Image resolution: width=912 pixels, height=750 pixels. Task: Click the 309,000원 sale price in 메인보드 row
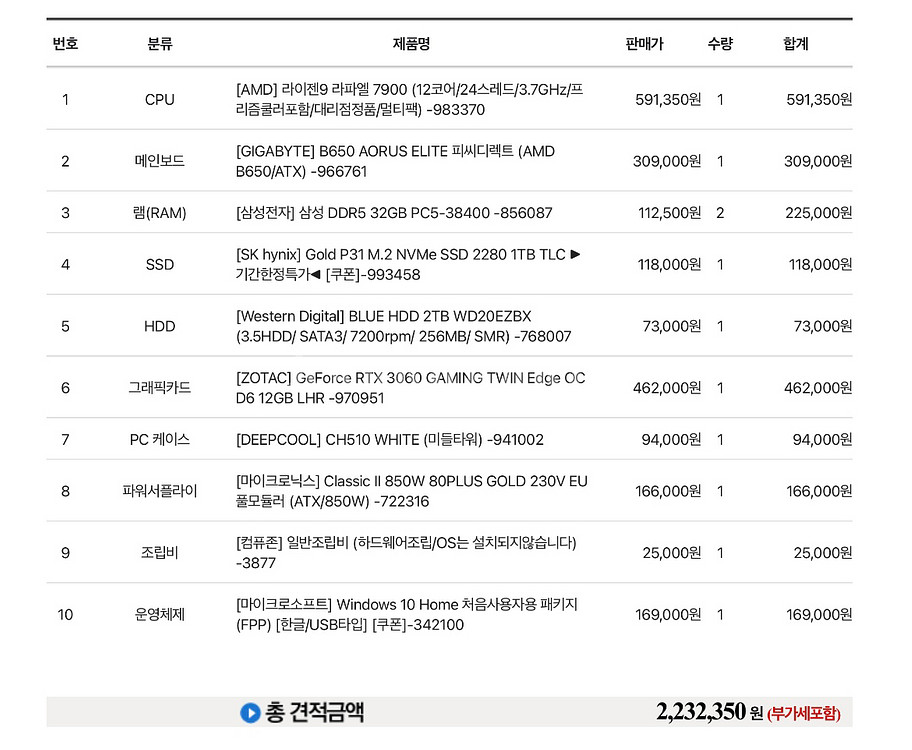click(x=667, y=161)
